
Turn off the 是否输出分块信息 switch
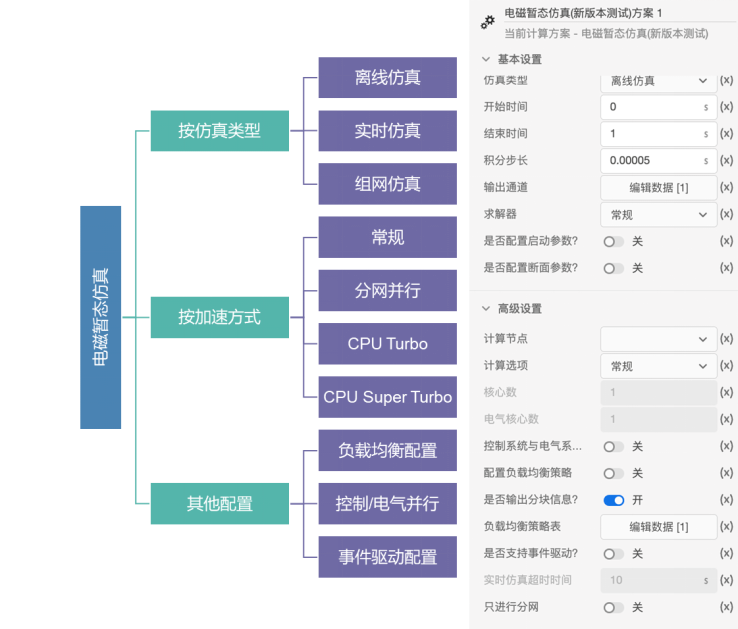(613, 500)
